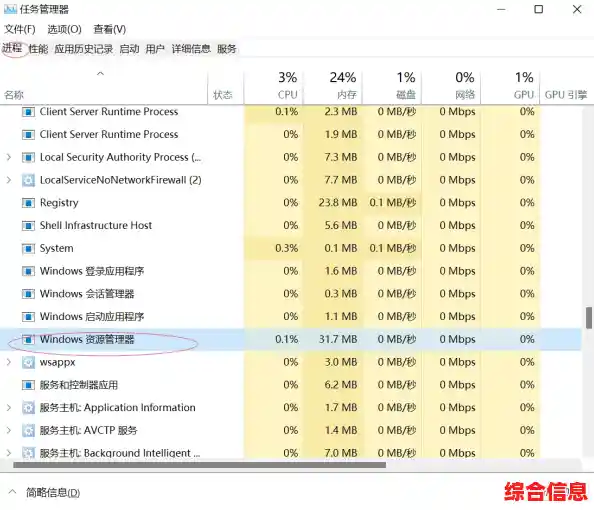Screen dimensions: 594x510
Task: Sort by the 状态 column header
Action: 225,87
